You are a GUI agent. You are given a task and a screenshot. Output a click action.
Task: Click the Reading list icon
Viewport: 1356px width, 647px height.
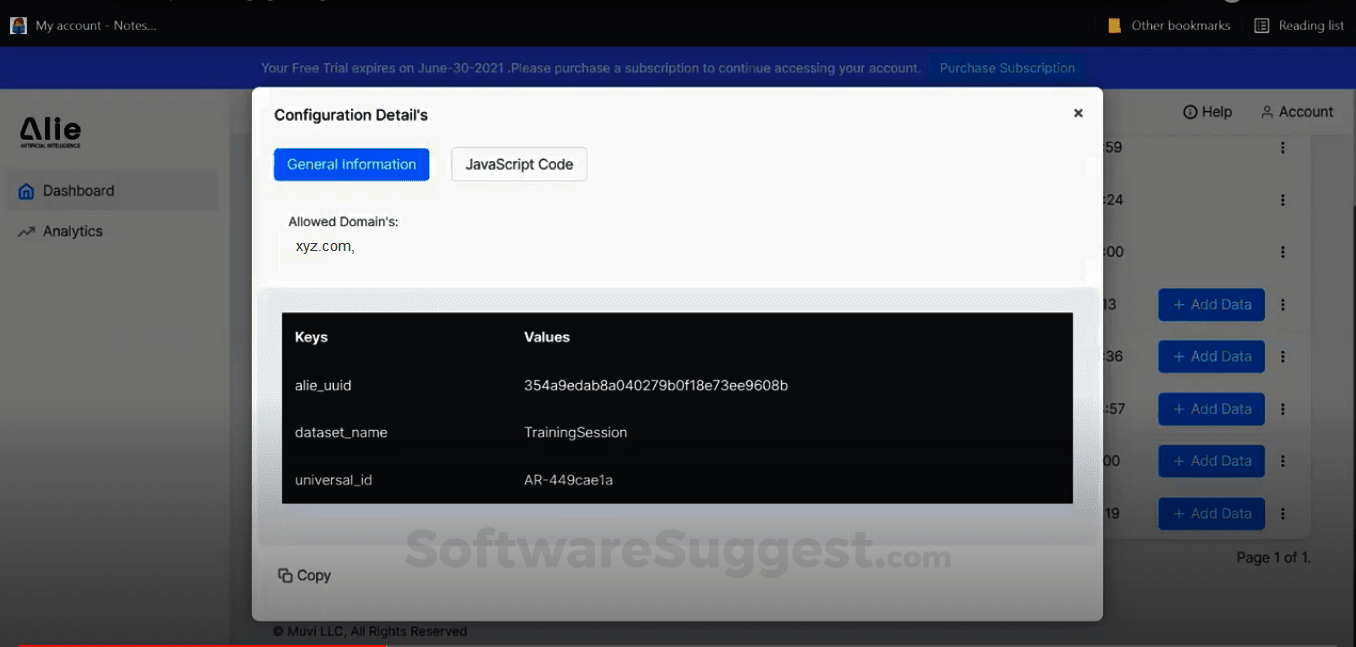click(1262, 25)
